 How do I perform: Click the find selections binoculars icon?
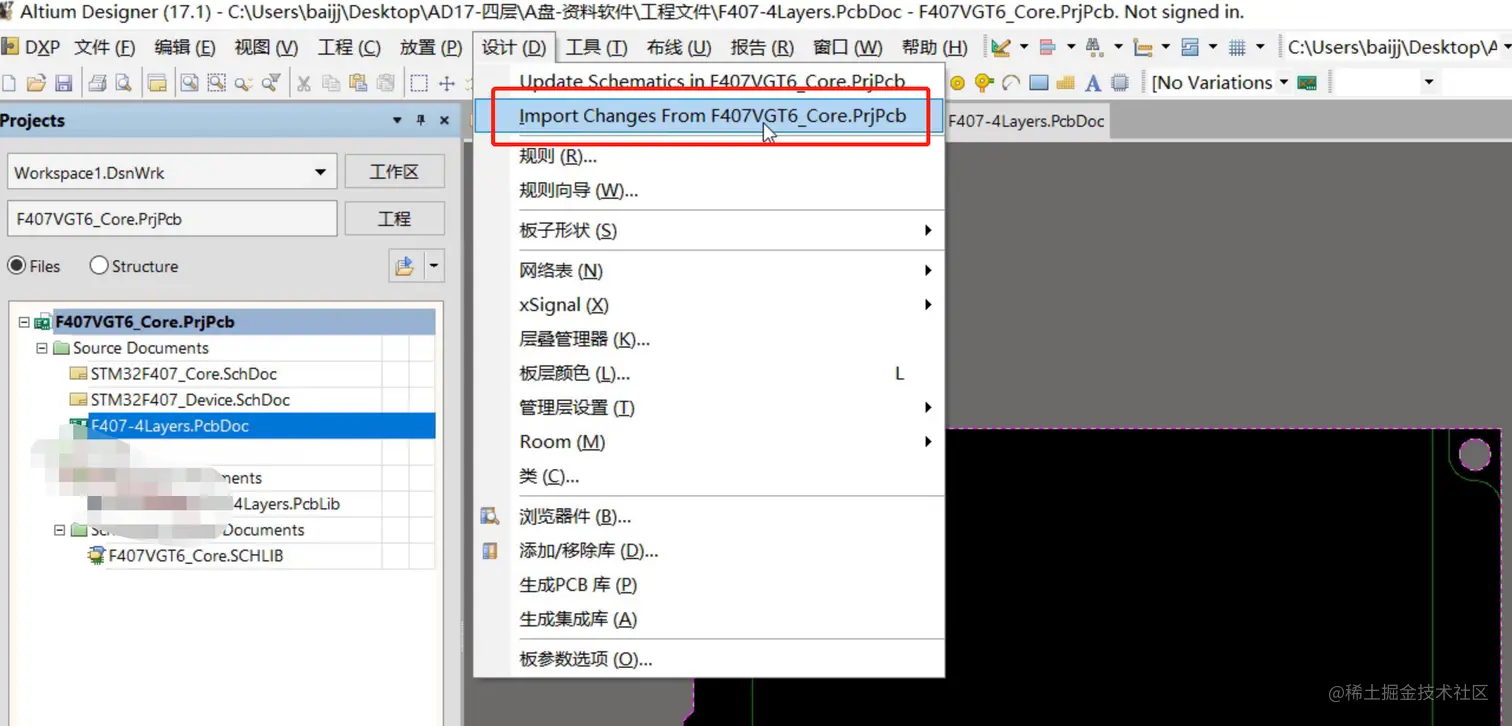1095,47
